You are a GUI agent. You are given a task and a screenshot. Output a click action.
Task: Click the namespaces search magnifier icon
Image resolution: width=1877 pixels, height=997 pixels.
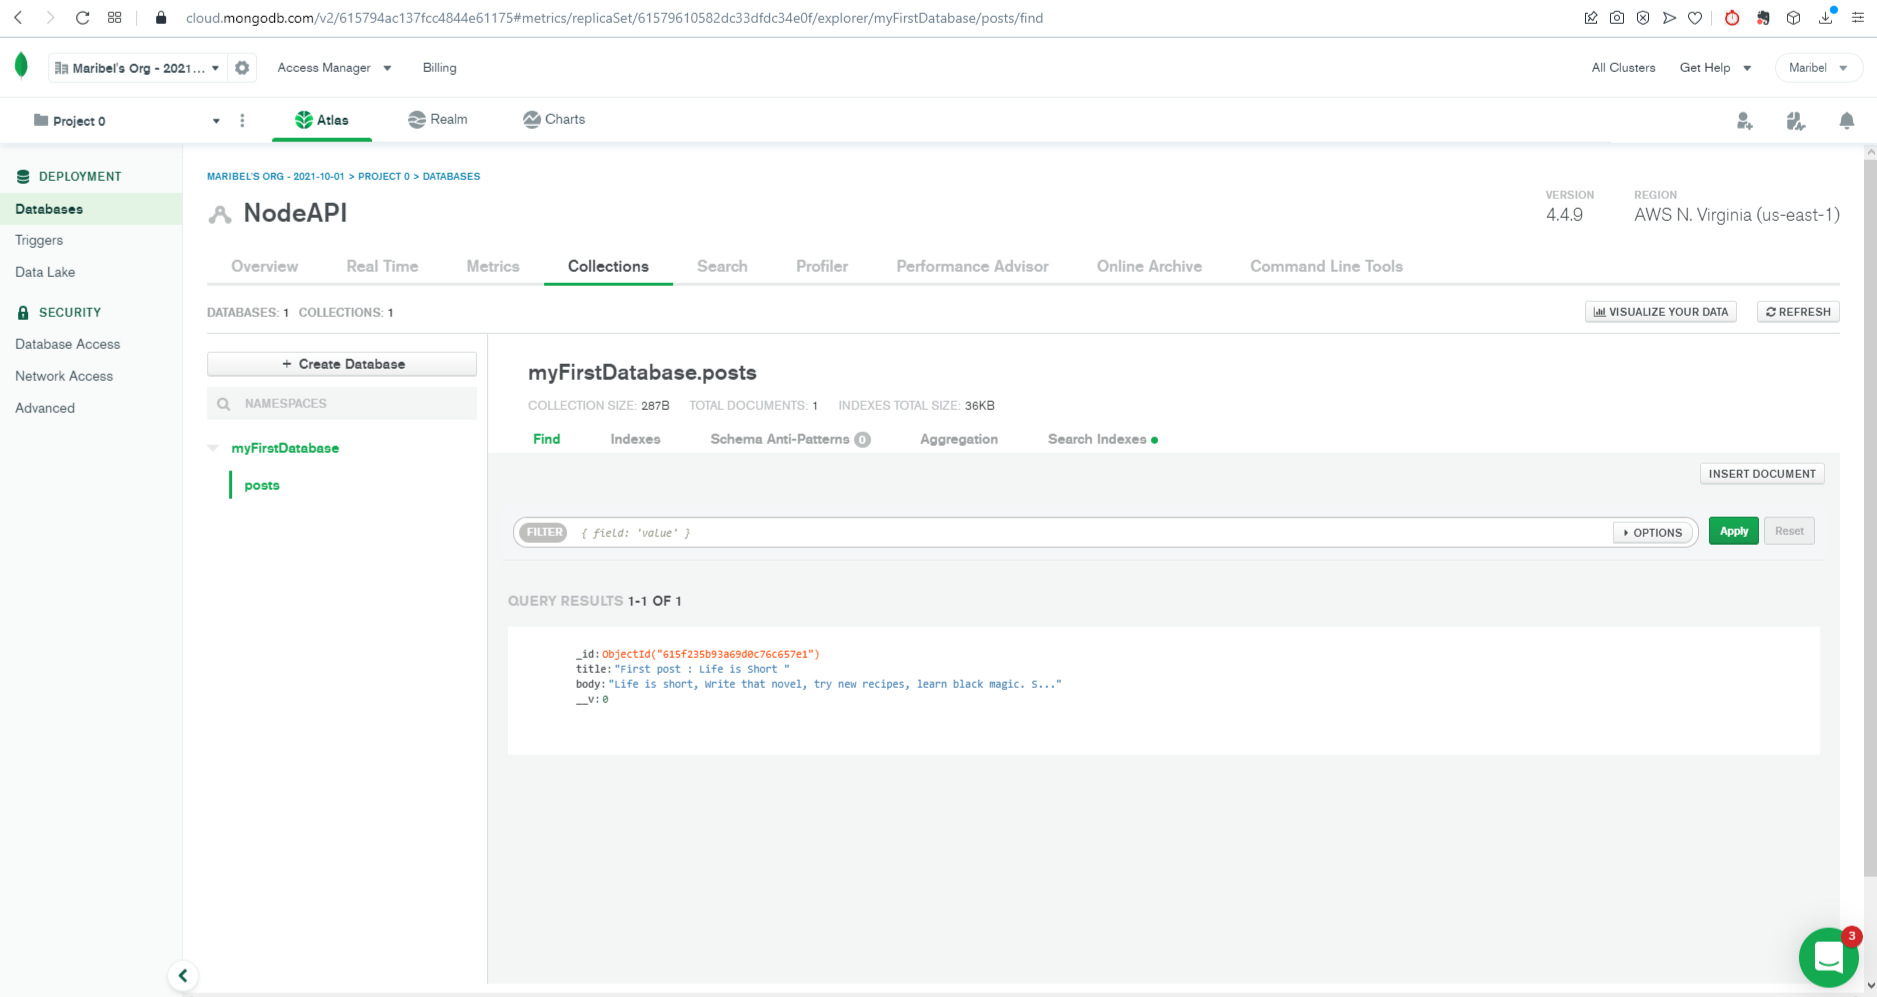224,404
